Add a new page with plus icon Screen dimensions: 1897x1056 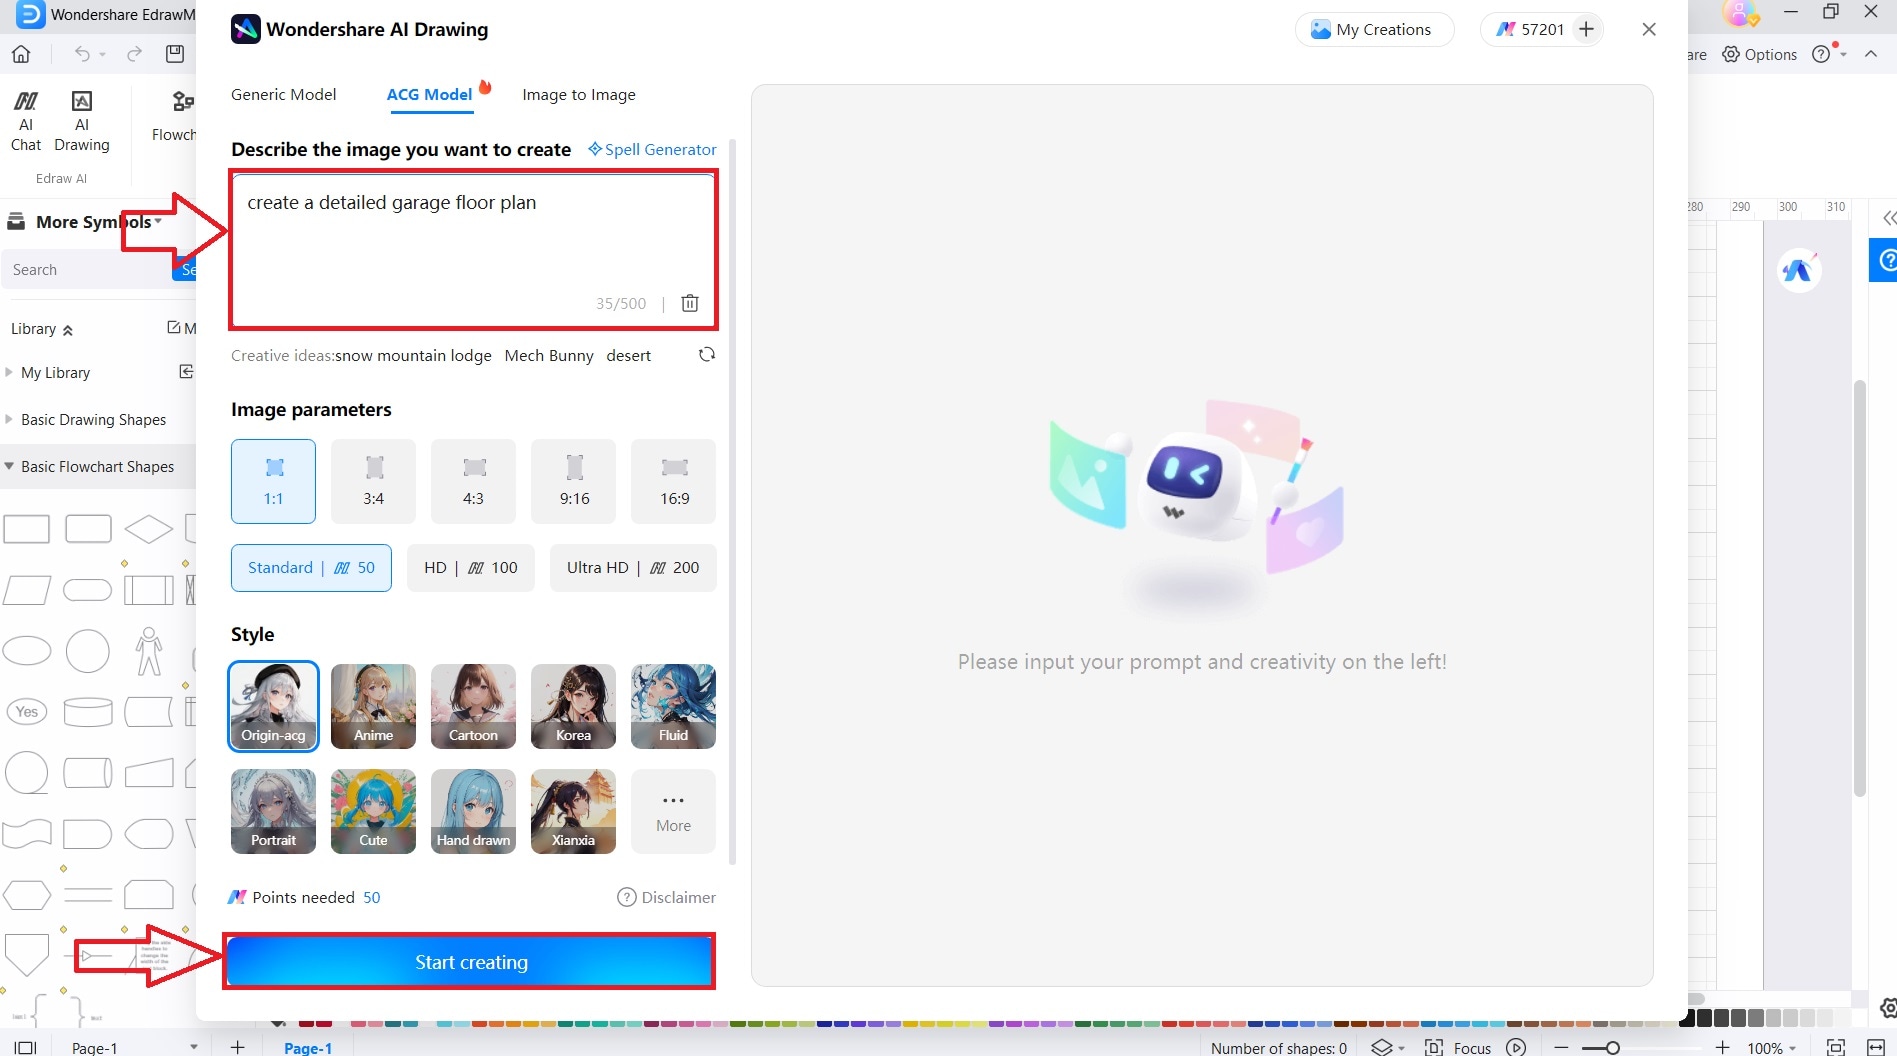(x=237, y=1047)
